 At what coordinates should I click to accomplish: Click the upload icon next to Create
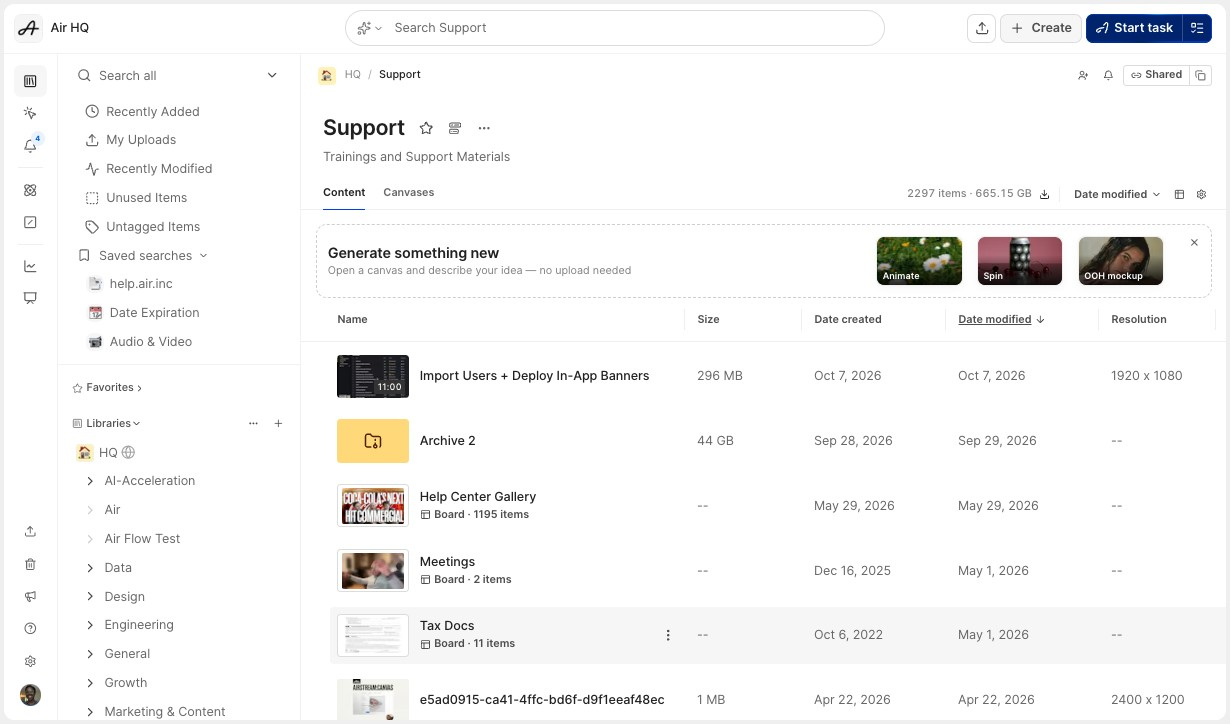pos(982,28)
